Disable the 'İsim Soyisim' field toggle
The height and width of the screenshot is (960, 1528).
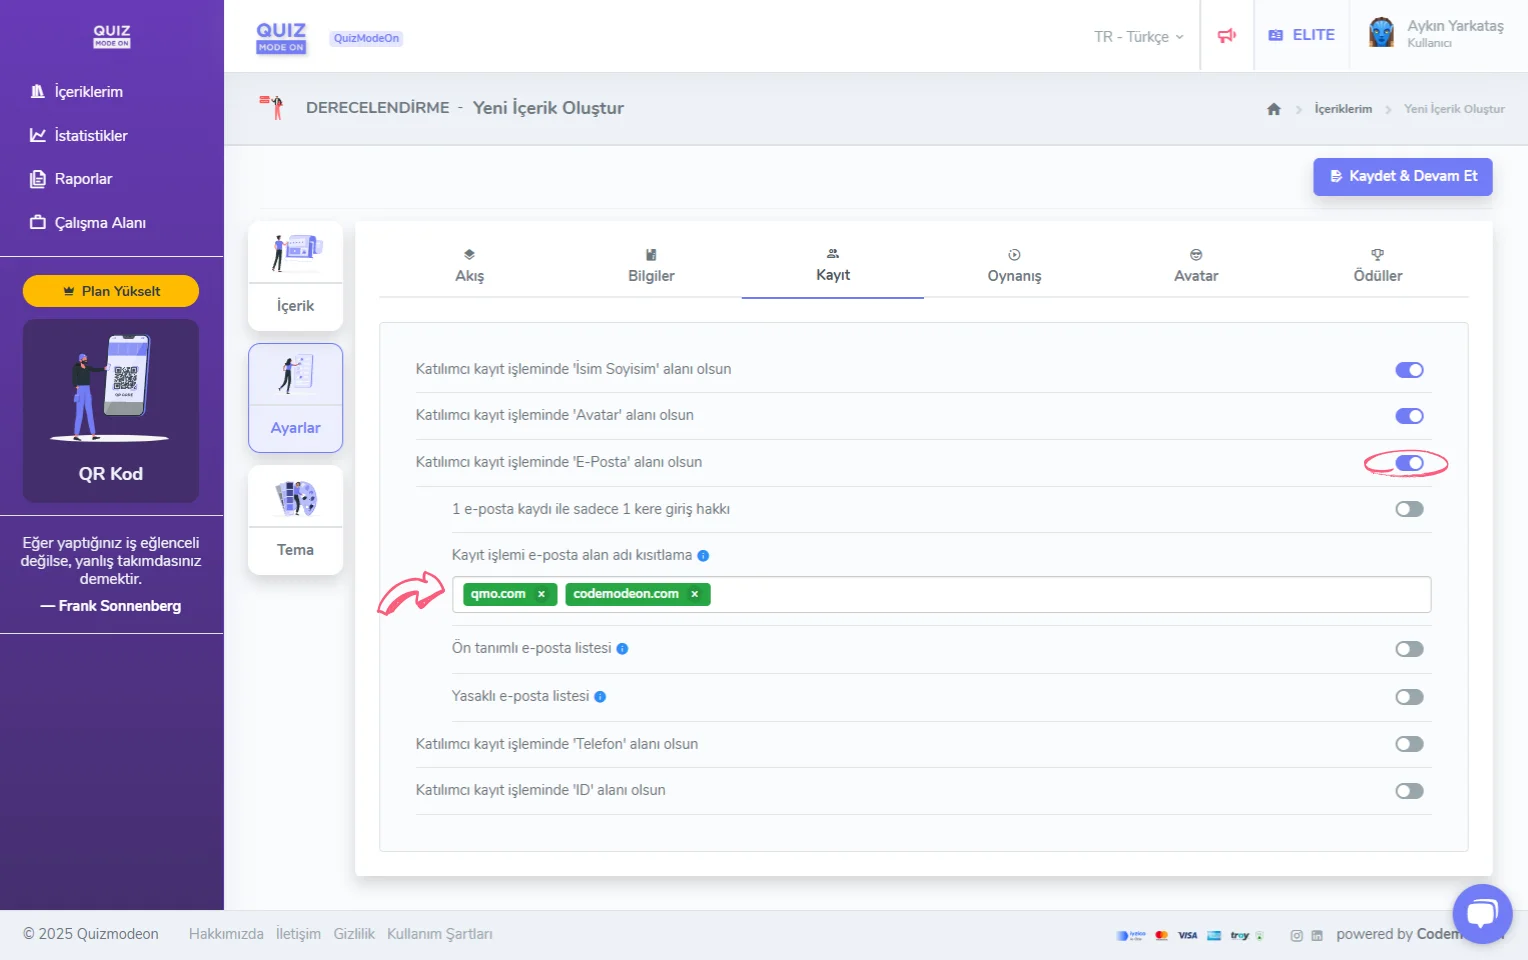point(1408,370)
